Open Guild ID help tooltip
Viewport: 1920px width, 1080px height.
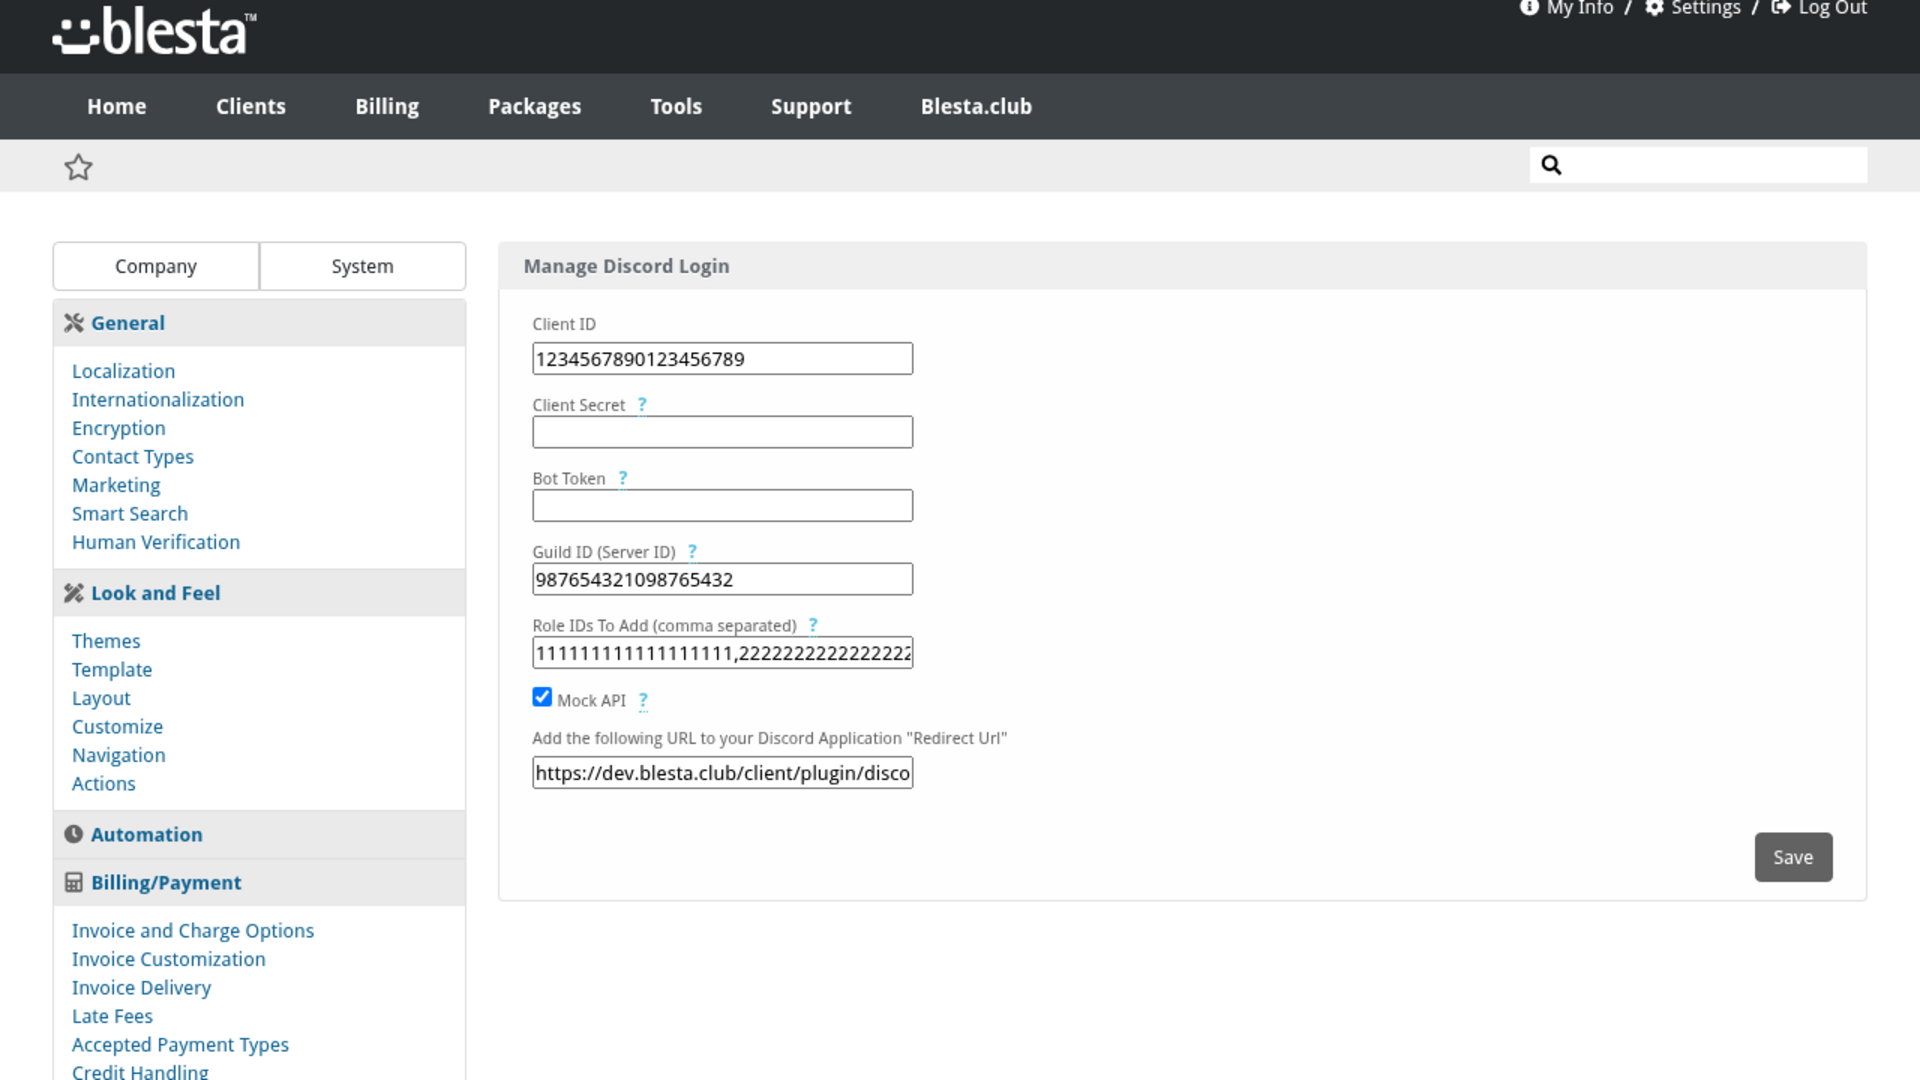692,552
